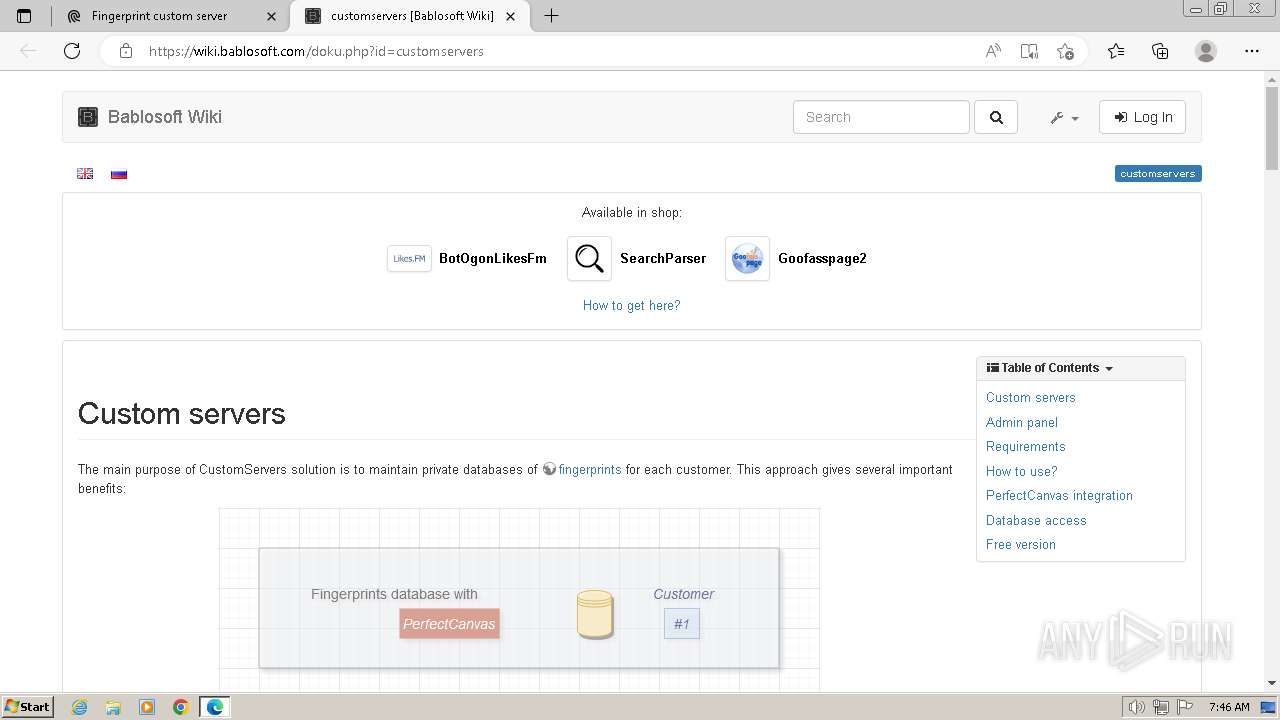Click the taskbar clock showing 7:46 AM
This screenshot has width=1280, height=720.
pyautogui.click(x=1229, y=707)
